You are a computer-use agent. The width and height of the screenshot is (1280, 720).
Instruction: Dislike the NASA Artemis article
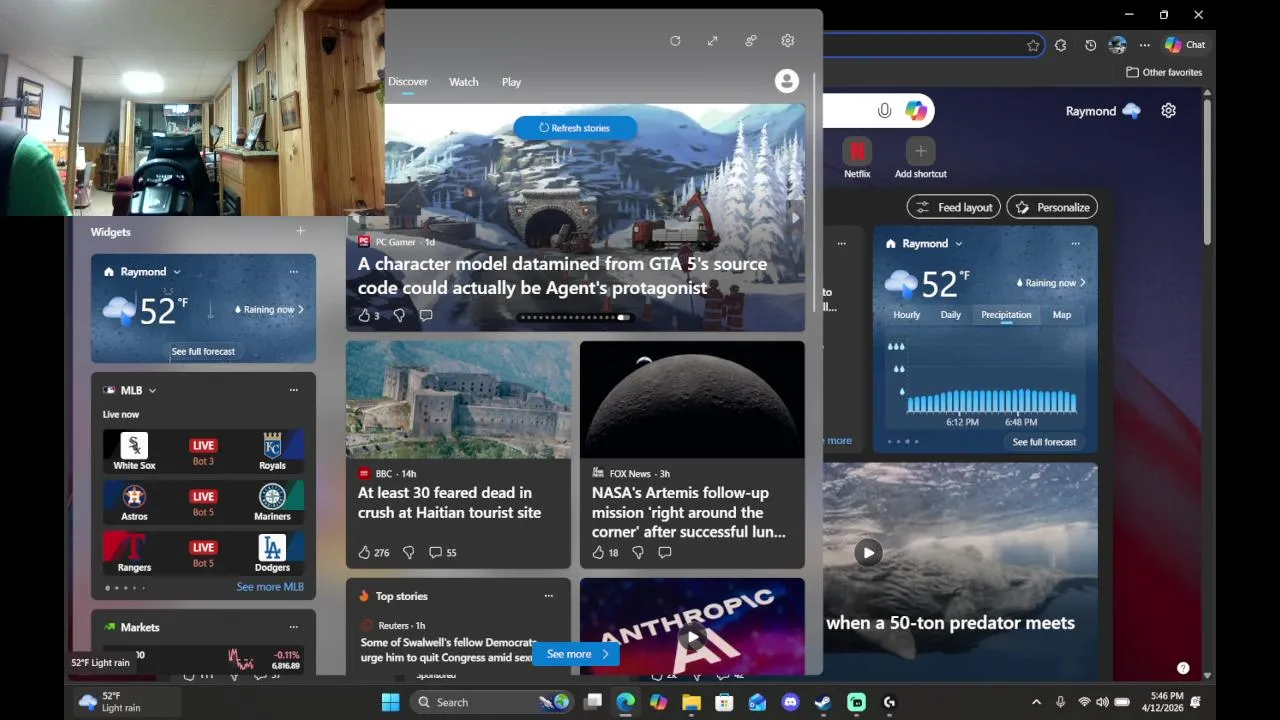637,552
